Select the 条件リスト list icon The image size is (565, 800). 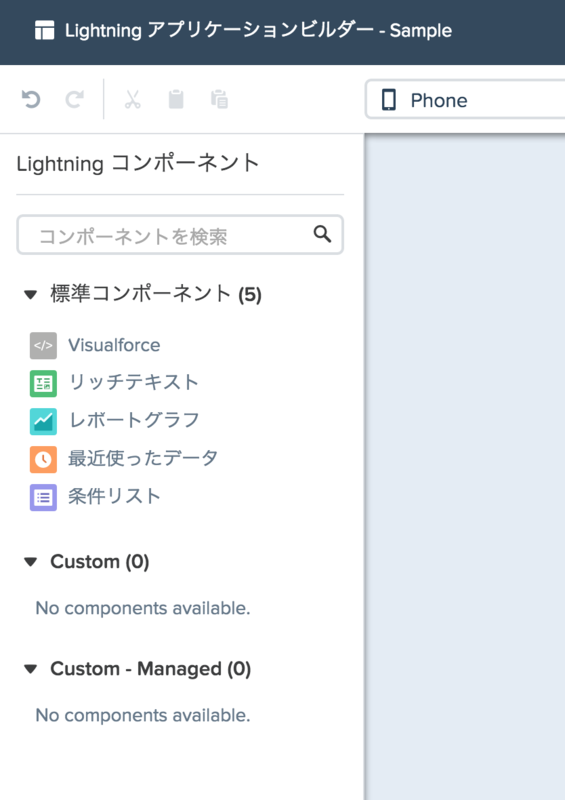click(43, 497)
